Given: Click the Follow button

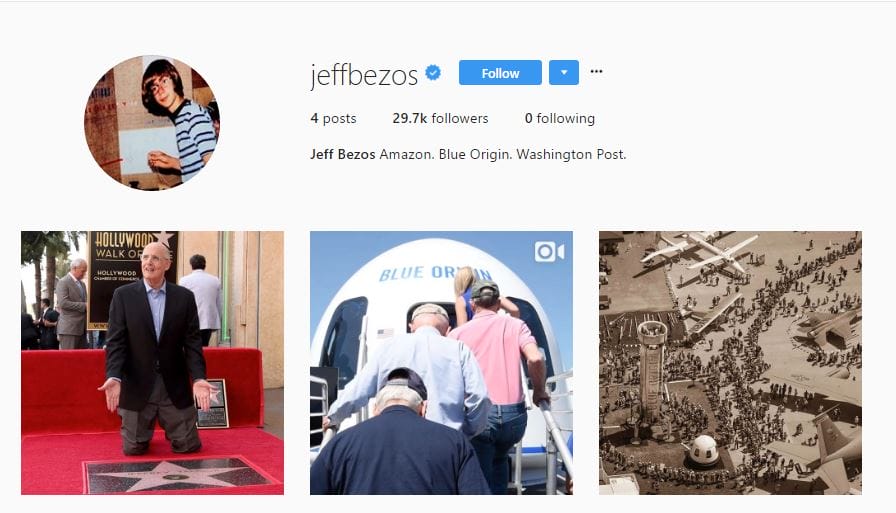Looking at the screenshot, I should tap(500, 73).
